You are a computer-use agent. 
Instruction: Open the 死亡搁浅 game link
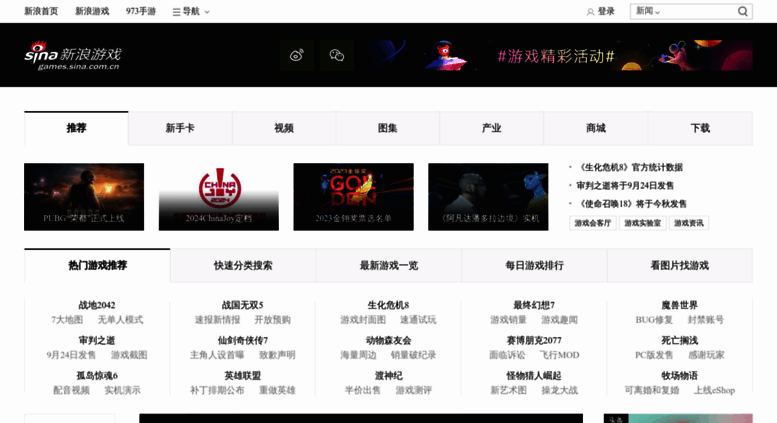679,340
